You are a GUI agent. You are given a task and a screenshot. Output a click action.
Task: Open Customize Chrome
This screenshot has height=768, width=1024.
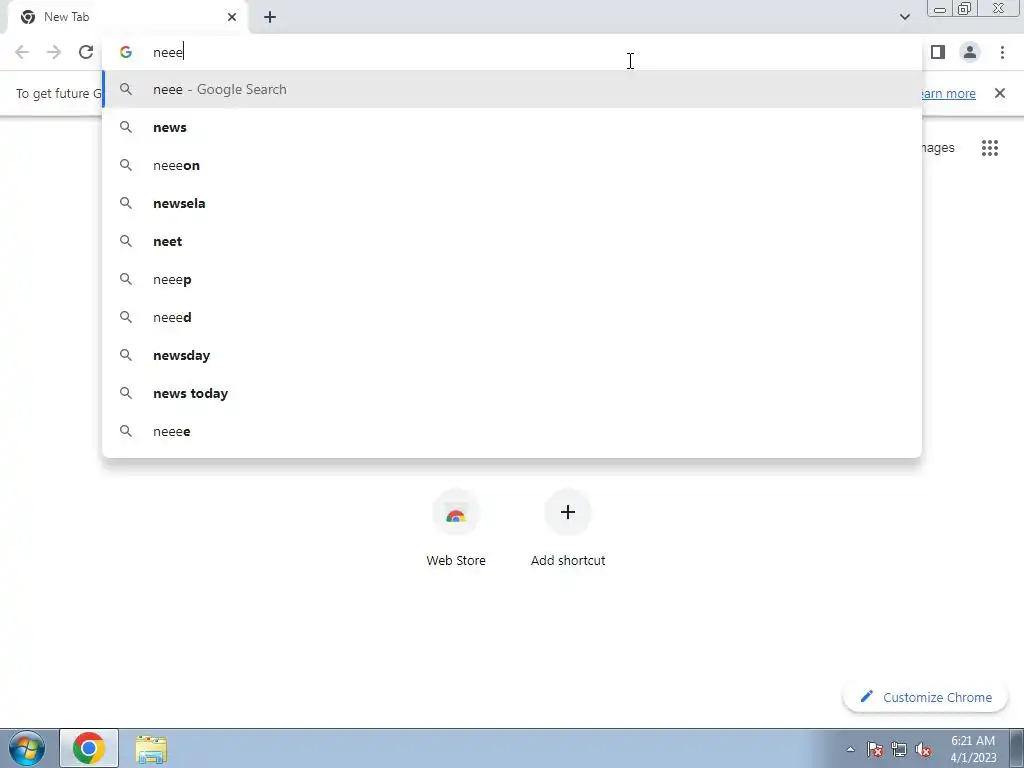(x=925, y=697)
